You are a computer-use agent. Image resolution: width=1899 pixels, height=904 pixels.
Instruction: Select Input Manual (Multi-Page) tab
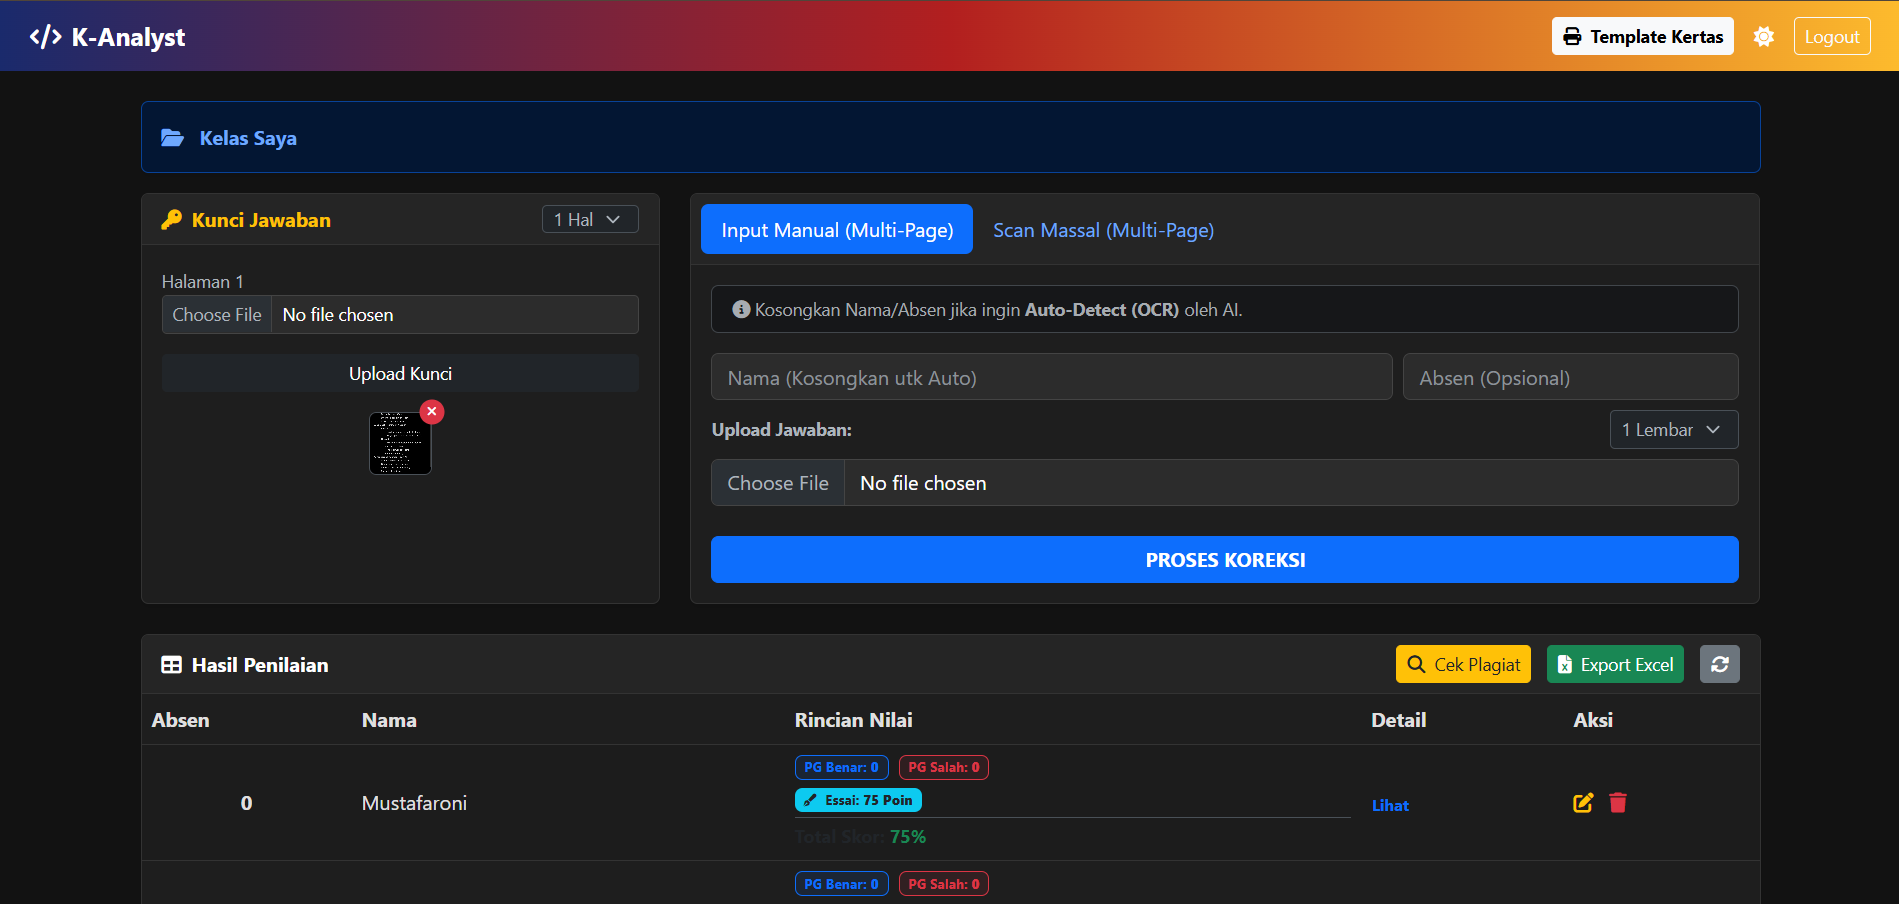coord(837,230)
